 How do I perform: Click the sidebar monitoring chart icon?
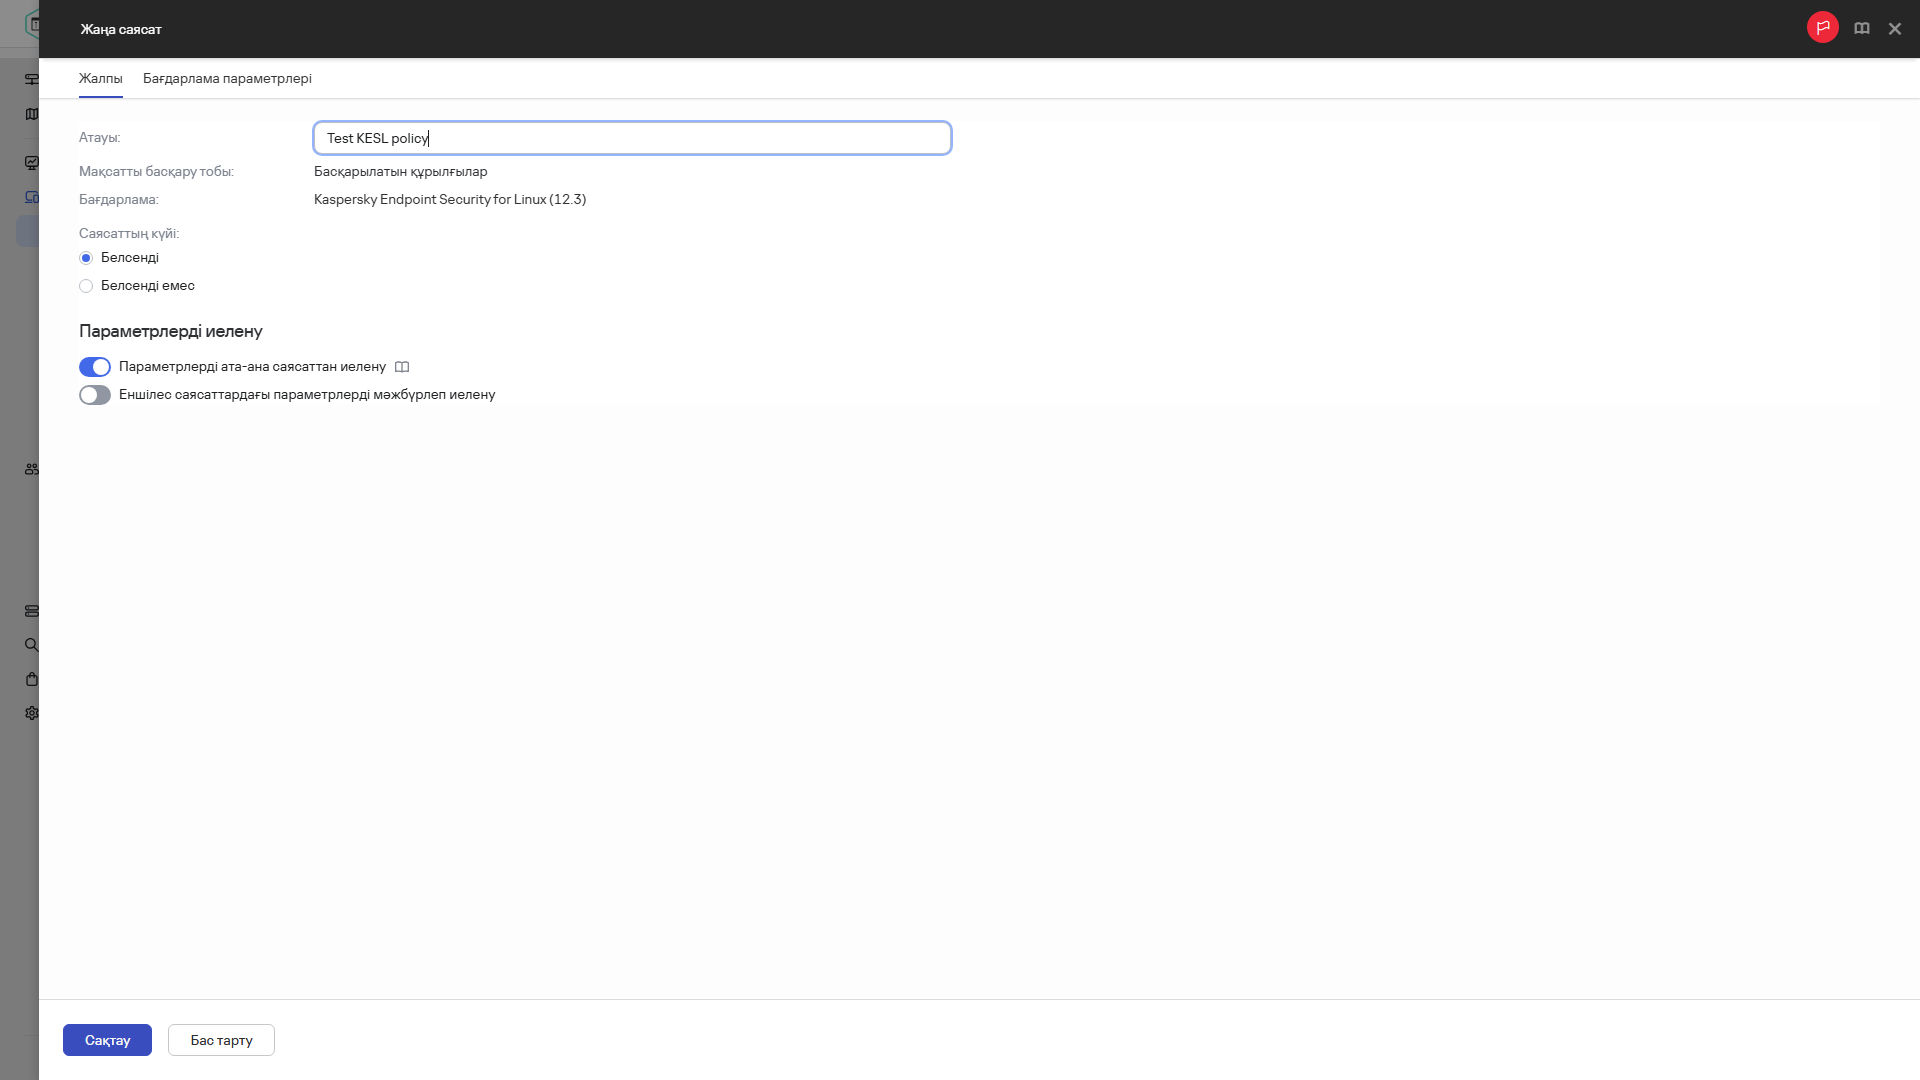tap(32, 163)
